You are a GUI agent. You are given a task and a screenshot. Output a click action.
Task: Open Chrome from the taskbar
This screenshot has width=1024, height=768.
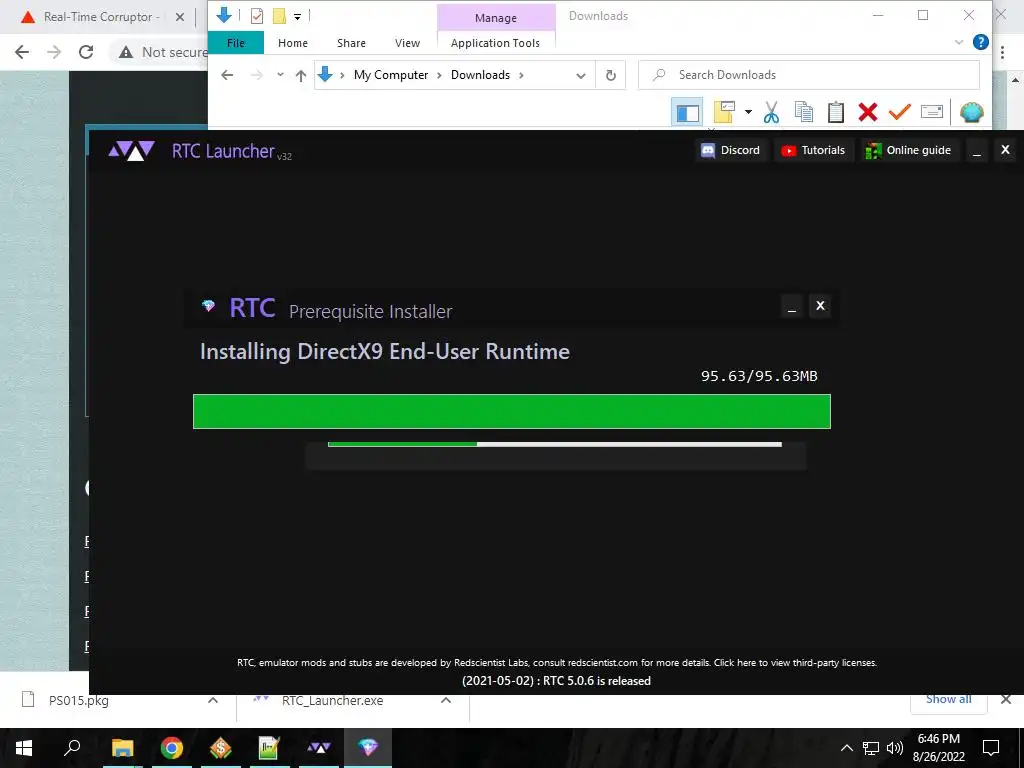coord(172,748)
